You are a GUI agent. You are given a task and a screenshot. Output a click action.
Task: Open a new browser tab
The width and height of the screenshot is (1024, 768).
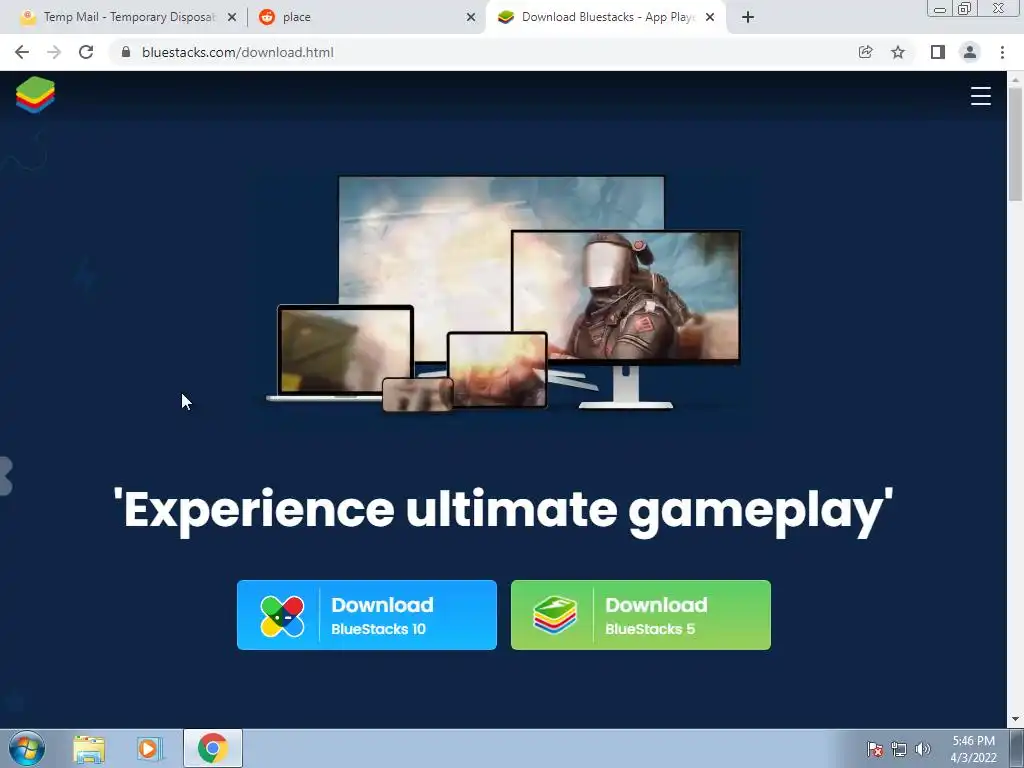(x=748, y=17)
